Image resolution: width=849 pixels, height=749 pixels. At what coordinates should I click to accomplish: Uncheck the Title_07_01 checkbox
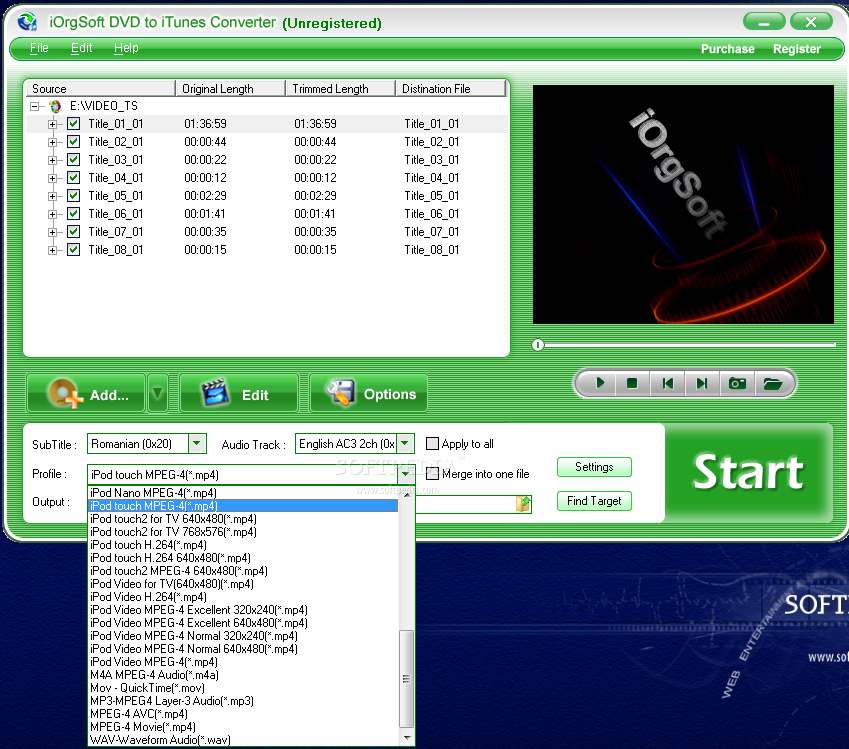(x=74, y=232)
